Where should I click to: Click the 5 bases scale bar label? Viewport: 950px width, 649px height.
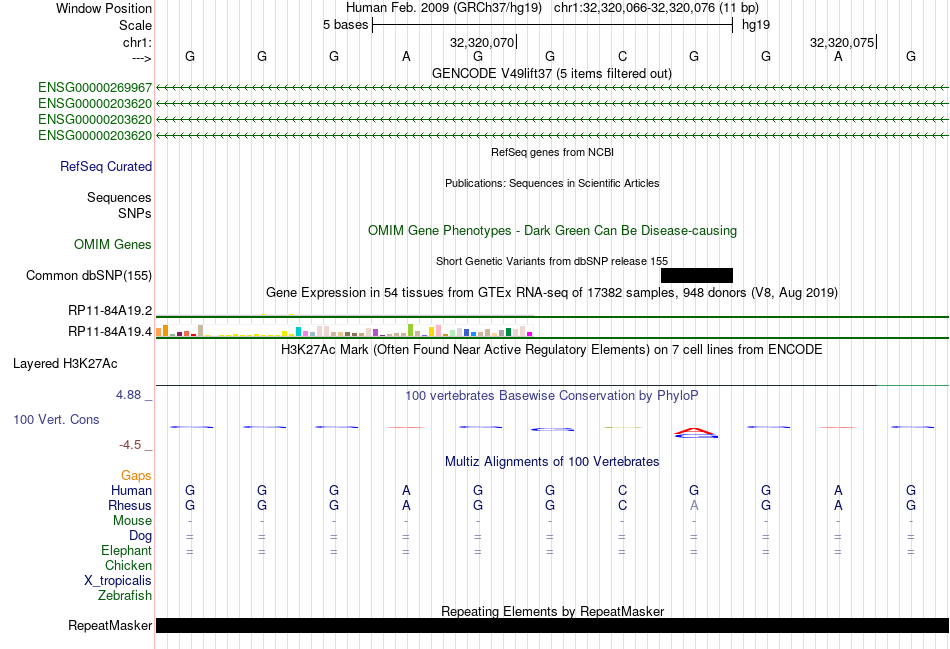[x=345, y=25]
